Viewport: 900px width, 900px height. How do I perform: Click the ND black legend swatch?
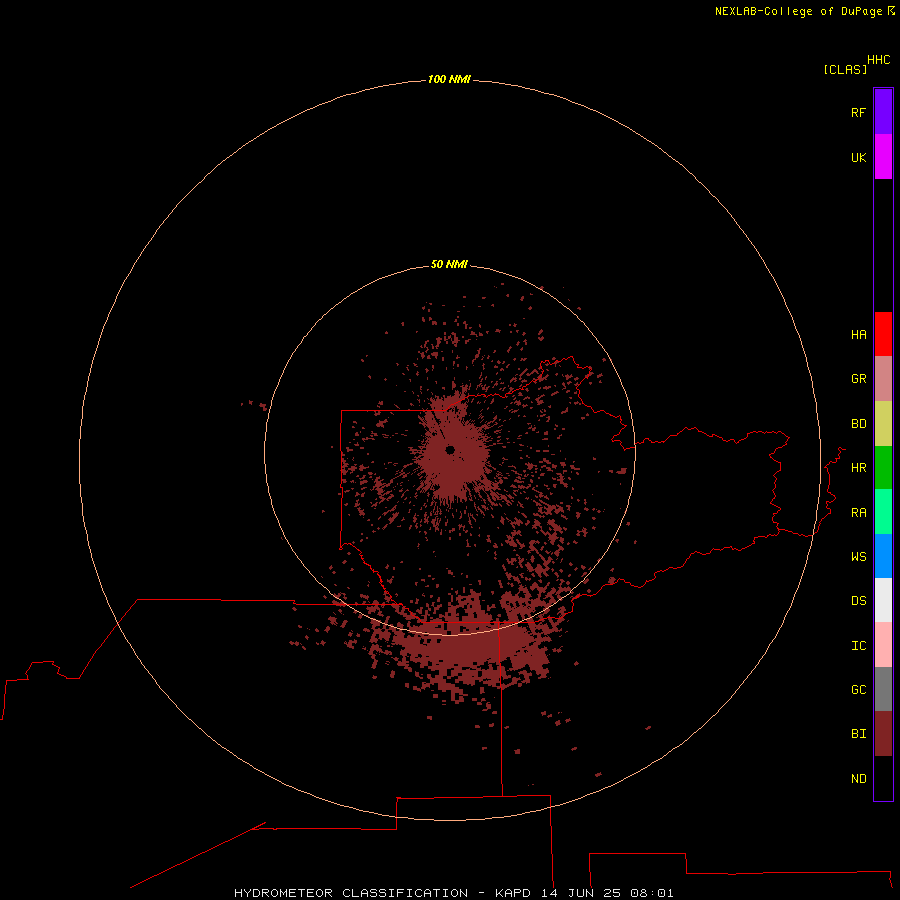point(883,778)
